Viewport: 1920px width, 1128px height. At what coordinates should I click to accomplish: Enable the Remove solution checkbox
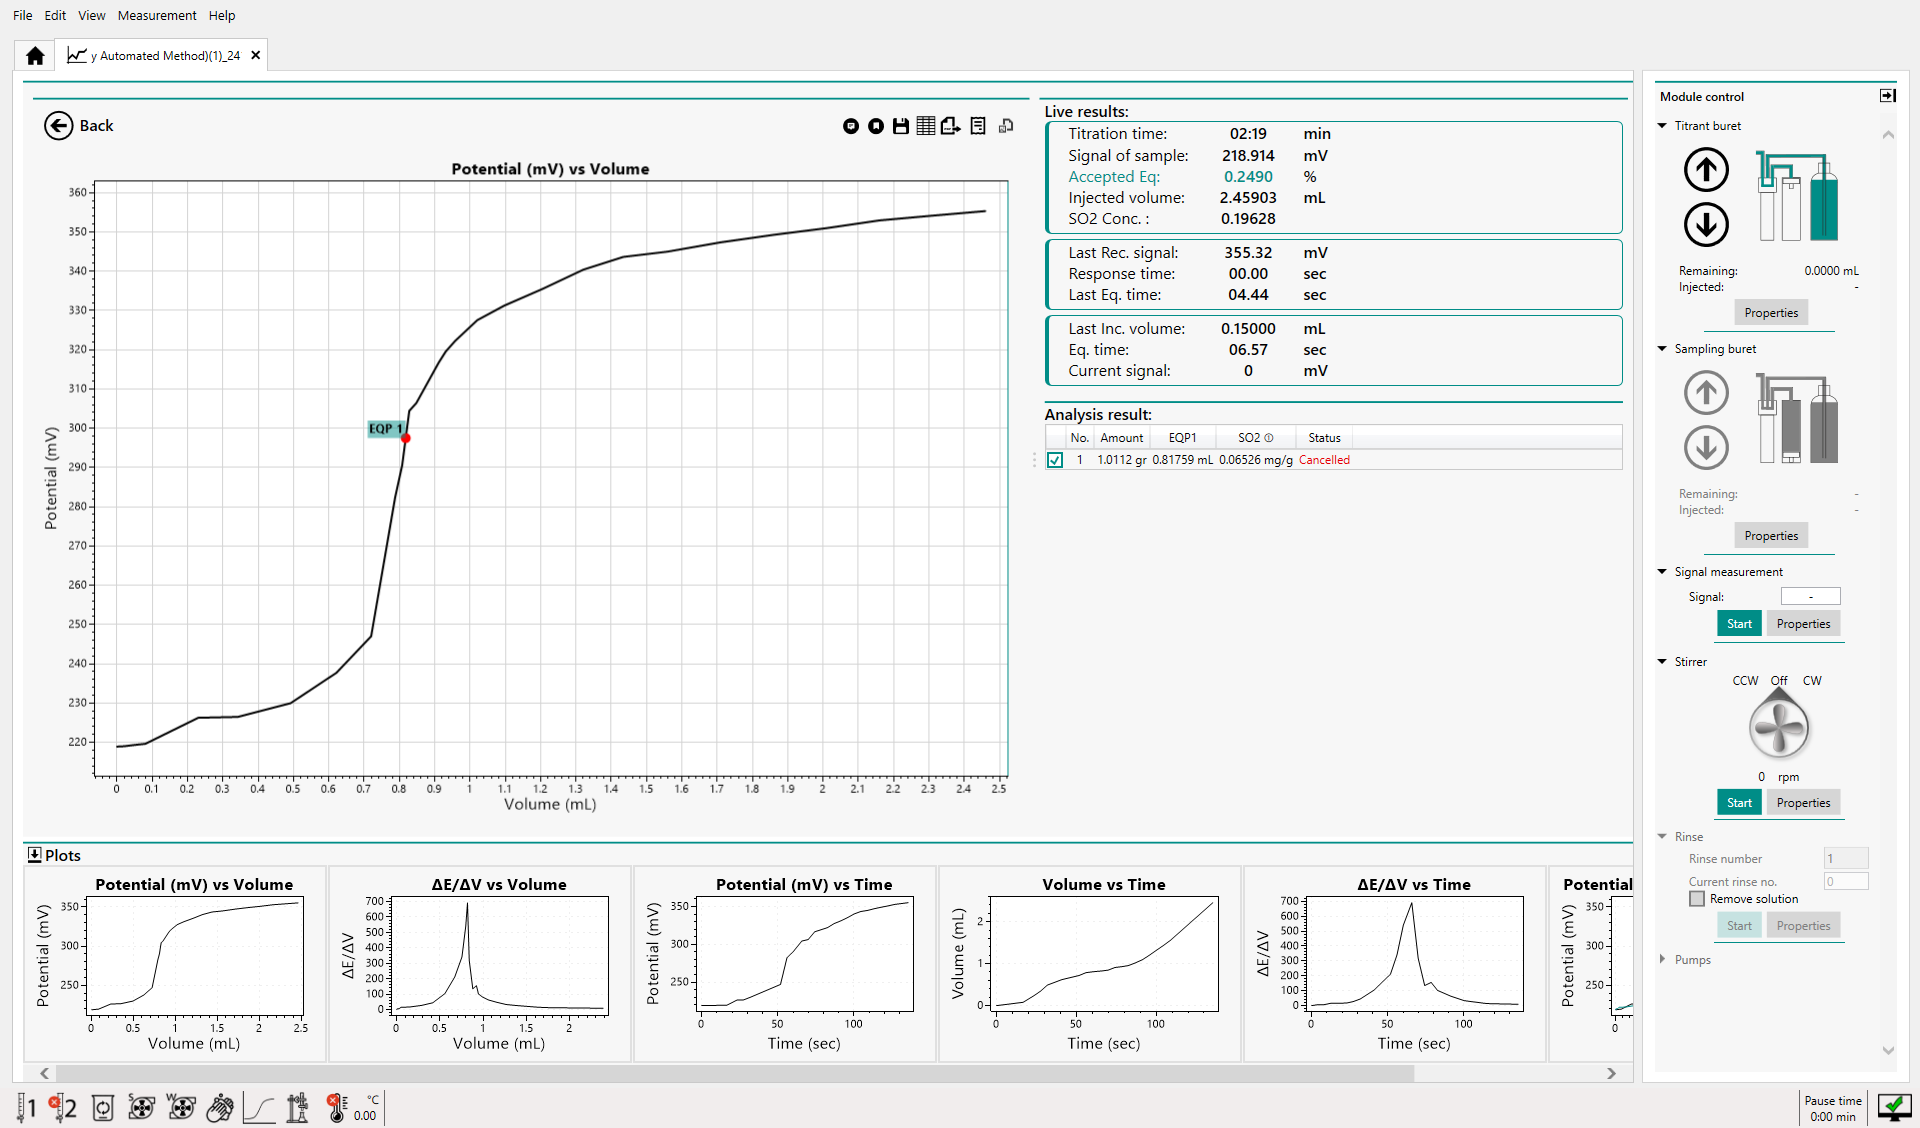point(1697,899)
